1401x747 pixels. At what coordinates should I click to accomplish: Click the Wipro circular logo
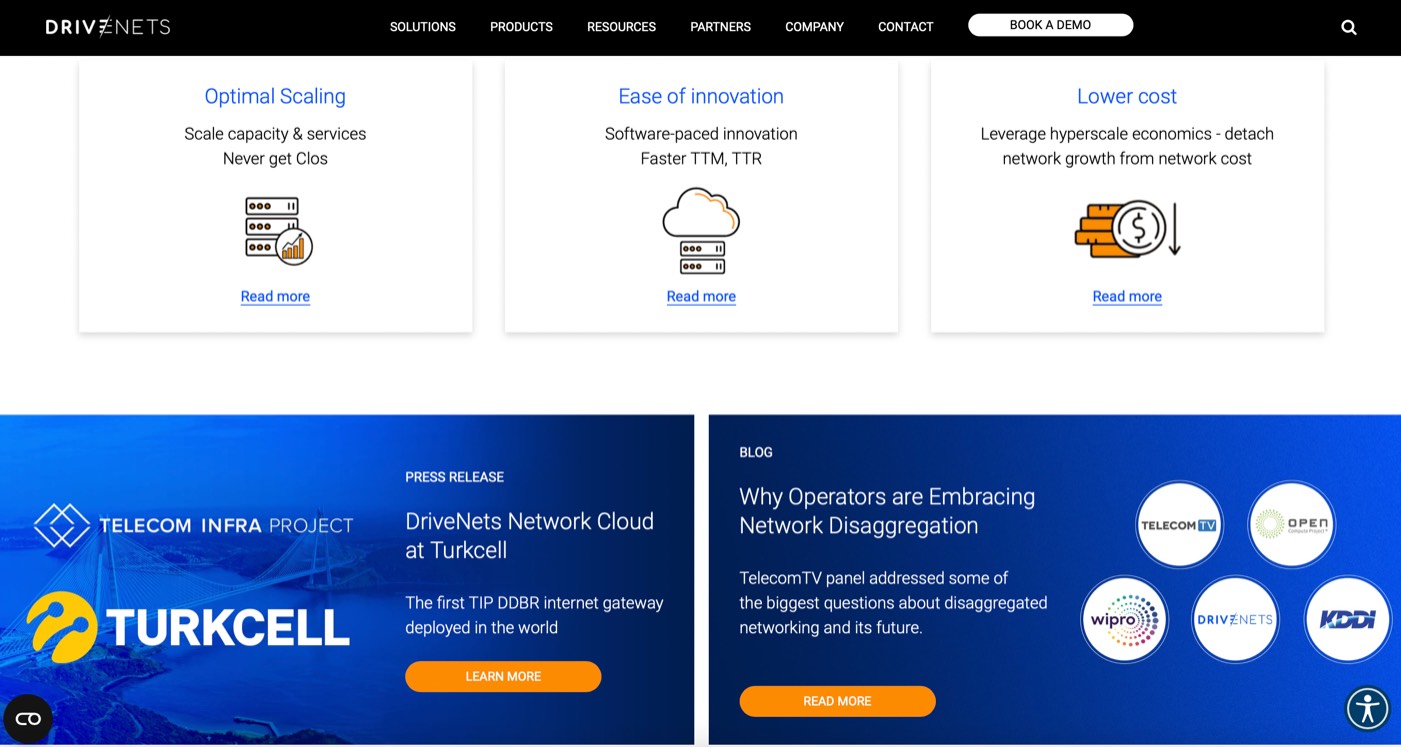1125,619
